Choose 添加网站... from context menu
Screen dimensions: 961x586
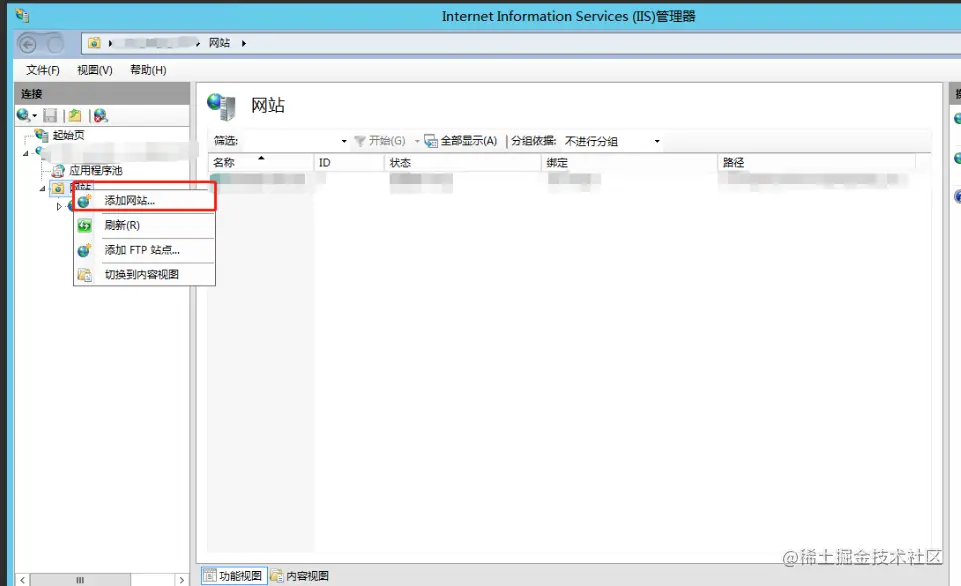coord(145,200)
